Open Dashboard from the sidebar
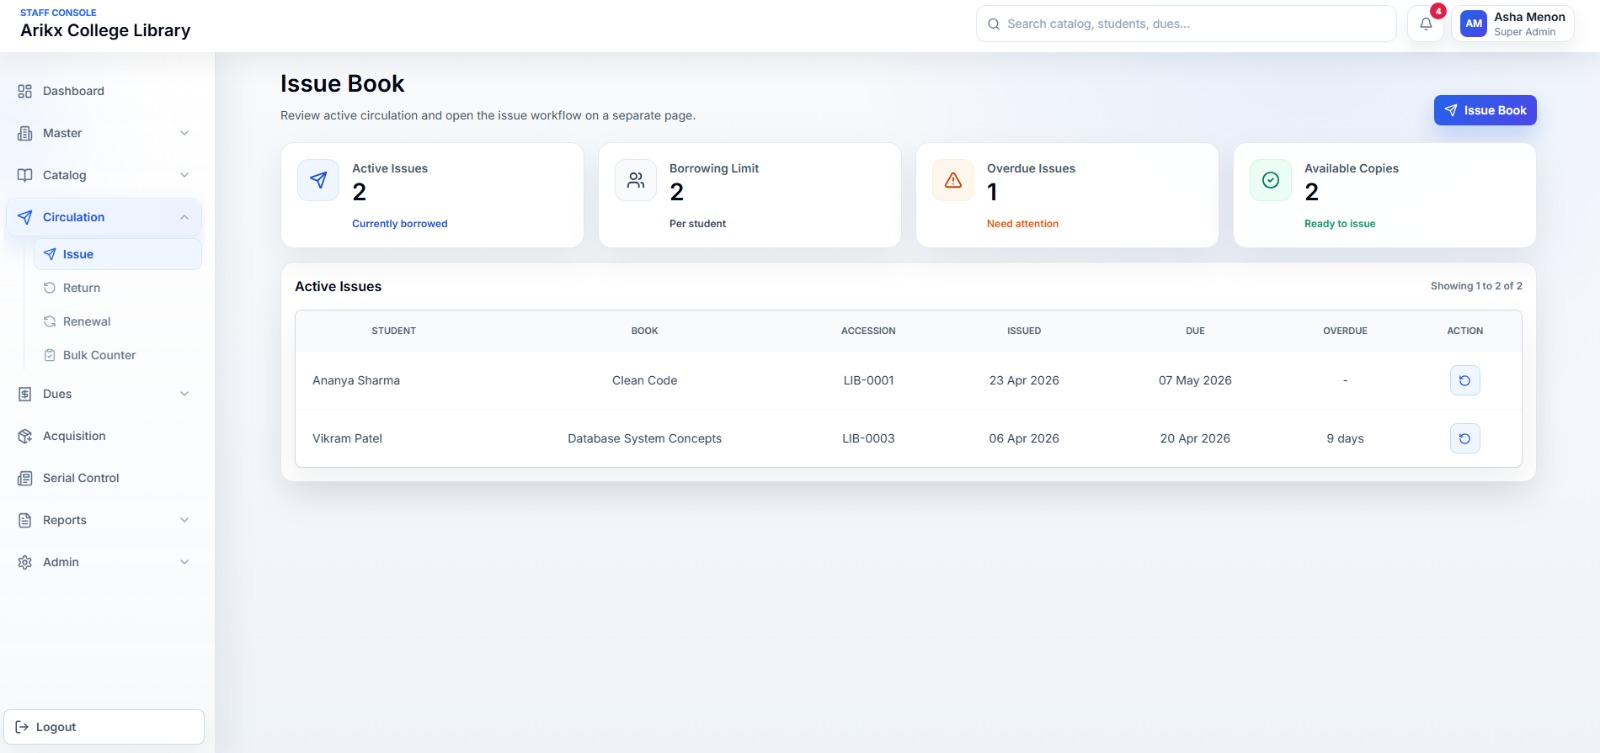Image resolution: width=1600 pixels, height=753 pixels. point(73,91)
